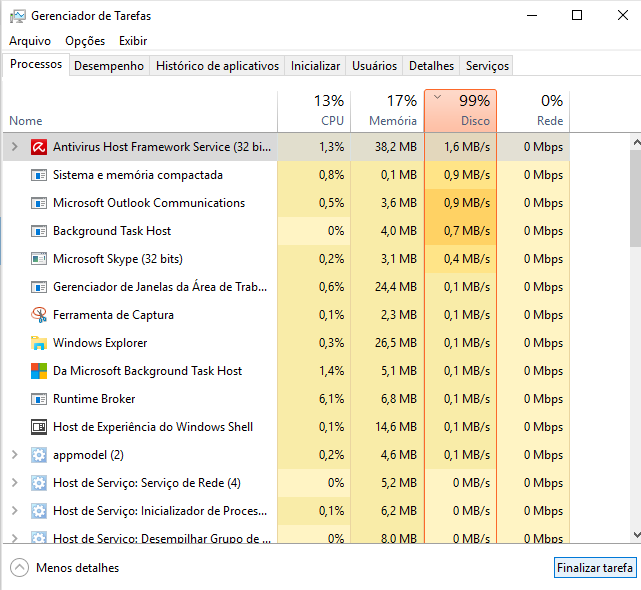The width and height of the screenshot is (641, 590).
Task: Select the Runtime Broker process name
Action: click(x=94, y=399)
